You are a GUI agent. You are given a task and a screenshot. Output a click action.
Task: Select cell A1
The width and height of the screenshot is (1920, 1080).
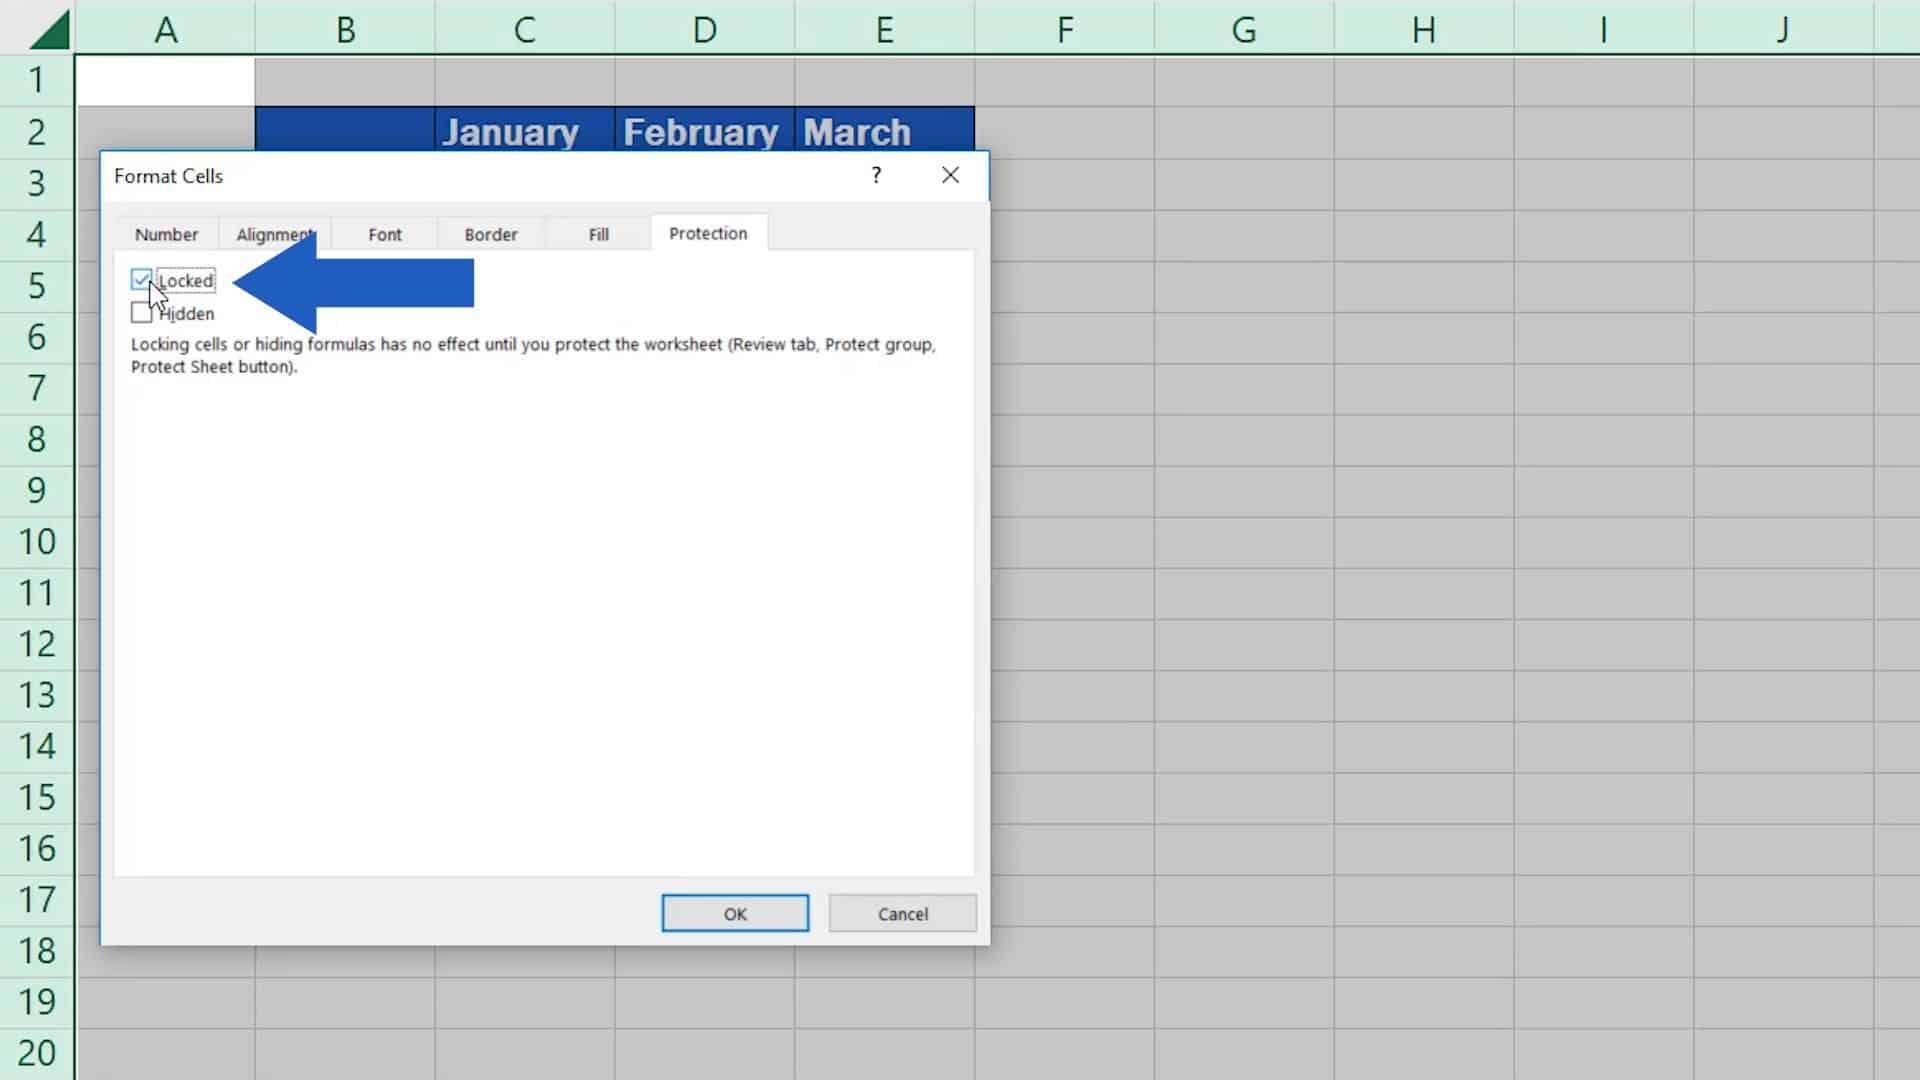[x=165, y=80]
